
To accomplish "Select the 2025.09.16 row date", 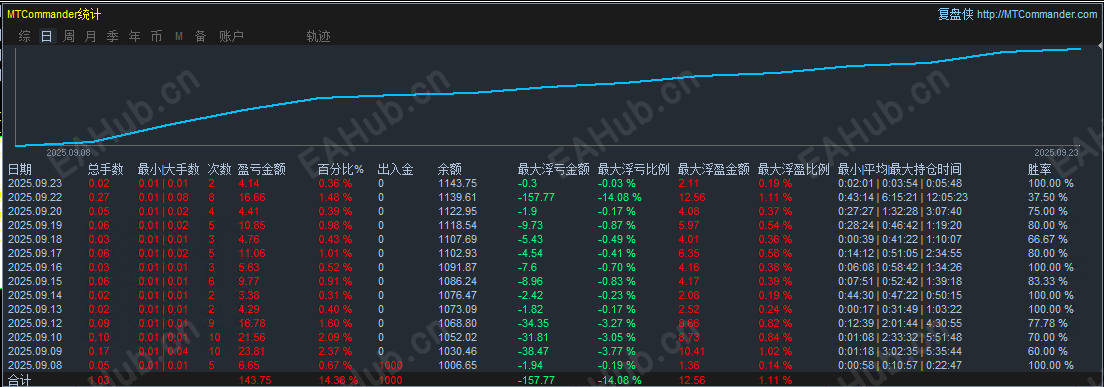I will 35,267.
